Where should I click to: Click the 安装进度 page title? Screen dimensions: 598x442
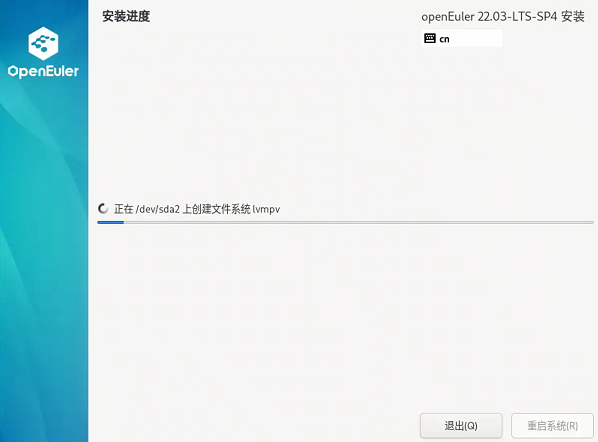click(126, 16)
